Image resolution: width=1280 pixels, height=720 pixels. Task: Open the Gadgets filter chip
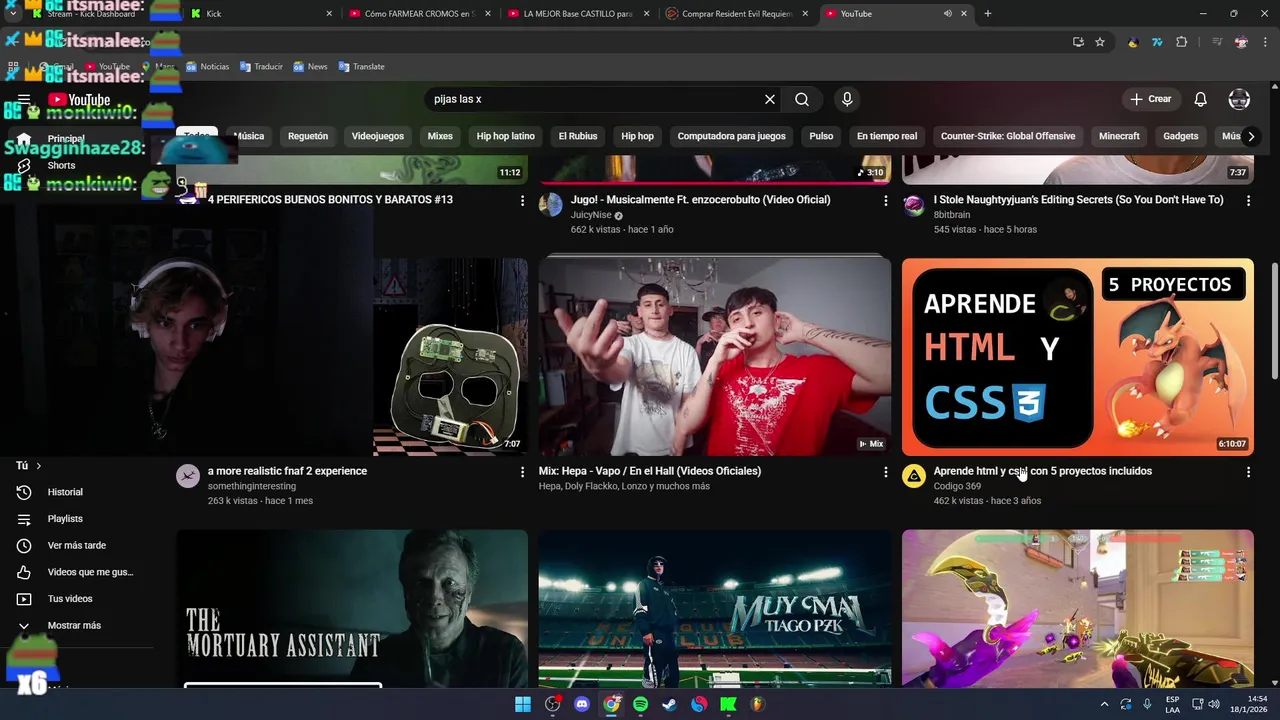pos(1181,136)
